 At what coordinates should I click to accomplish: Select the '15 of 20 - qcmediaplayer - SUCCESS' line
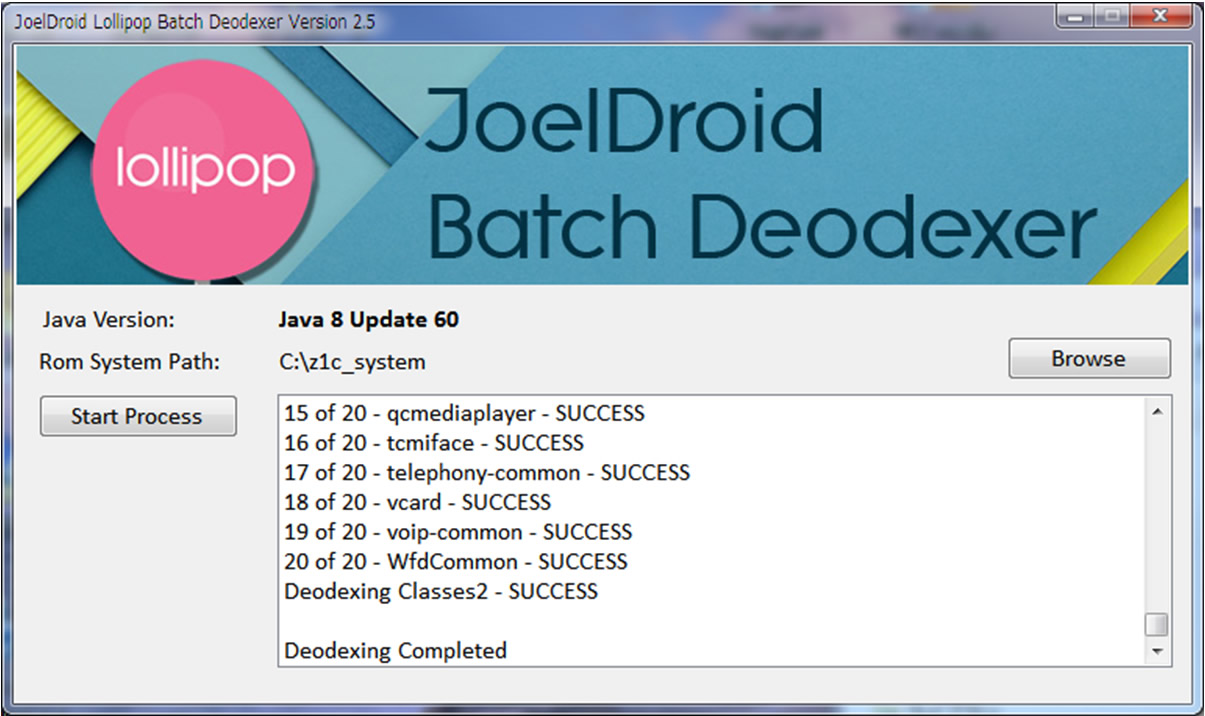[x=464, y=412]
